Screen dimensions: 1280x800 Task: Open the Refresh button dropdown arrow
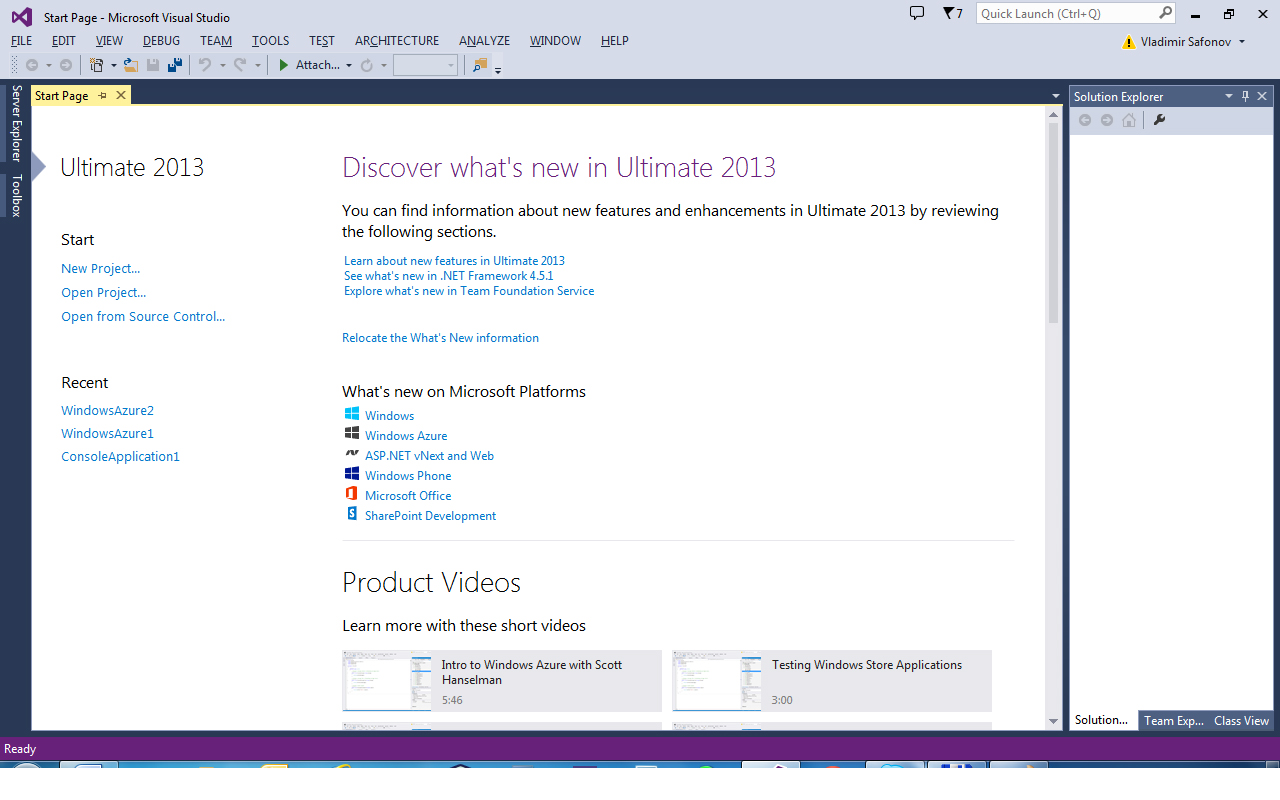pos(384,66)
